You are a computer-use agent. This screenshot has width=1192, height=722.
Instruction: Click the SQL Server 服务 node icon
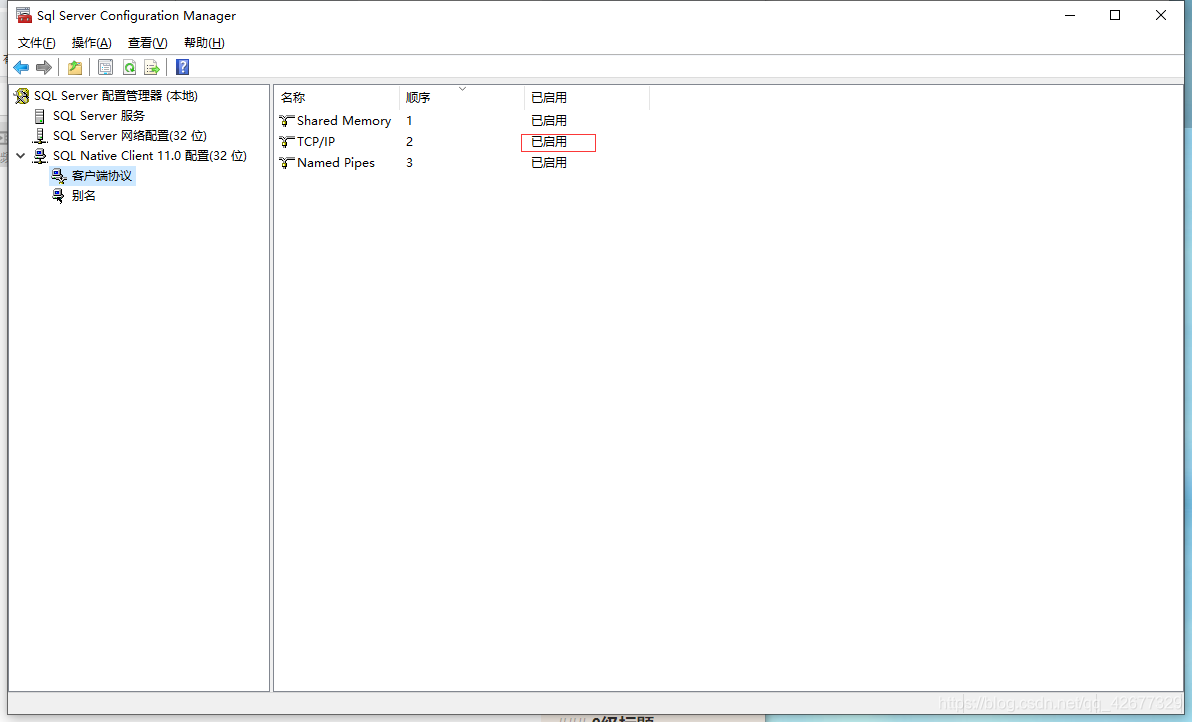40,116
